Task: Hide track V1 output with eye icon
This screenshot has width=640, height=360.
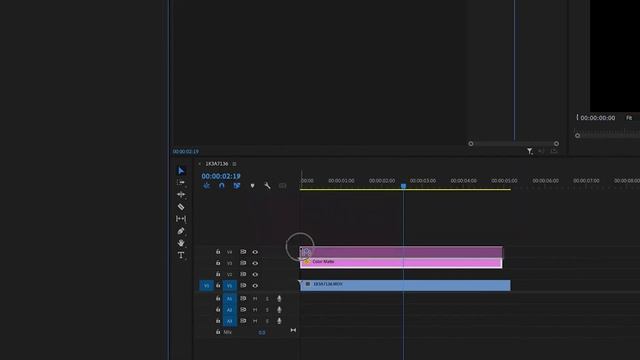Action: (255, 285)
